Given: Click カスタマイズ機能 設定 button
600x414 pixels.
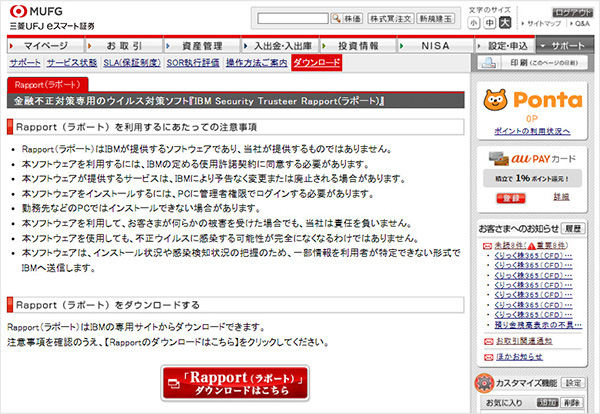Looking at the screenshot, I should pos(573,383).
